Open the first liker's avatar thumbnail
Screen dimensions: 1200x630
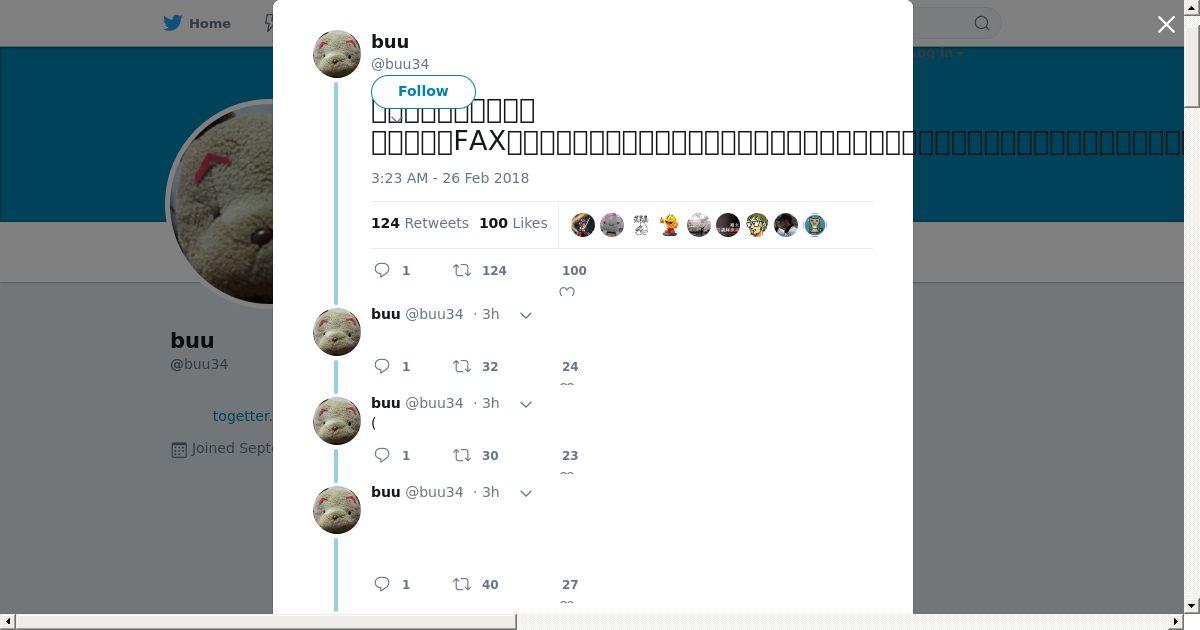point(583,225)
